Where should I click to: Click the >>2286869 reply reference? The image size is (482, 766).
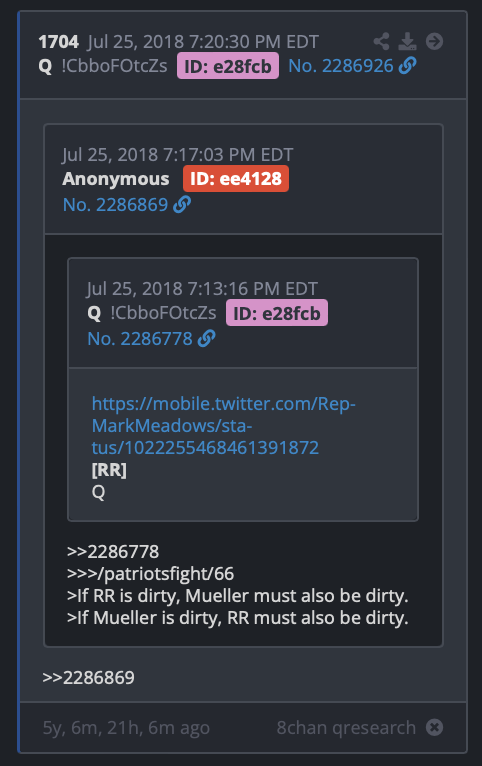tap(88, 678)
